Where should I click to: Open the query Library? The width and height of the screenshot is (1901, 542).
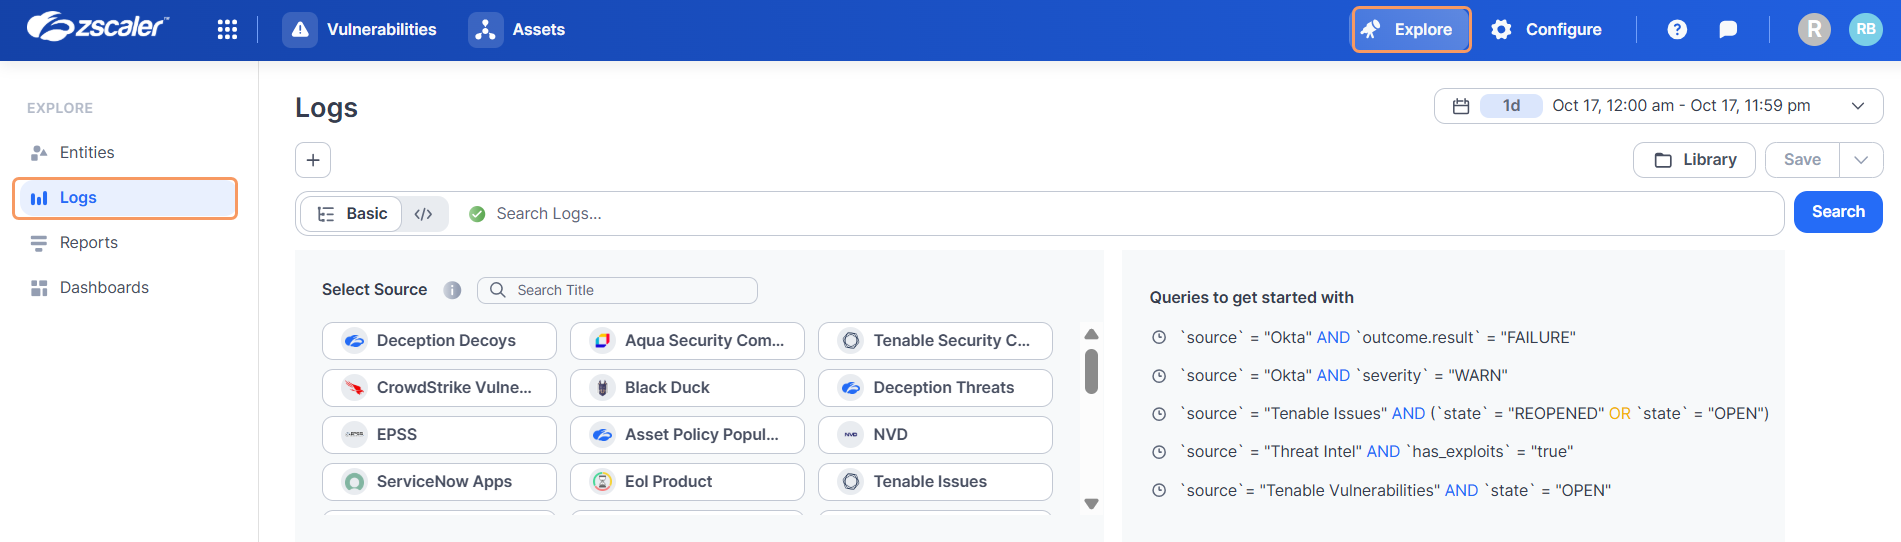click(1694, 160)
